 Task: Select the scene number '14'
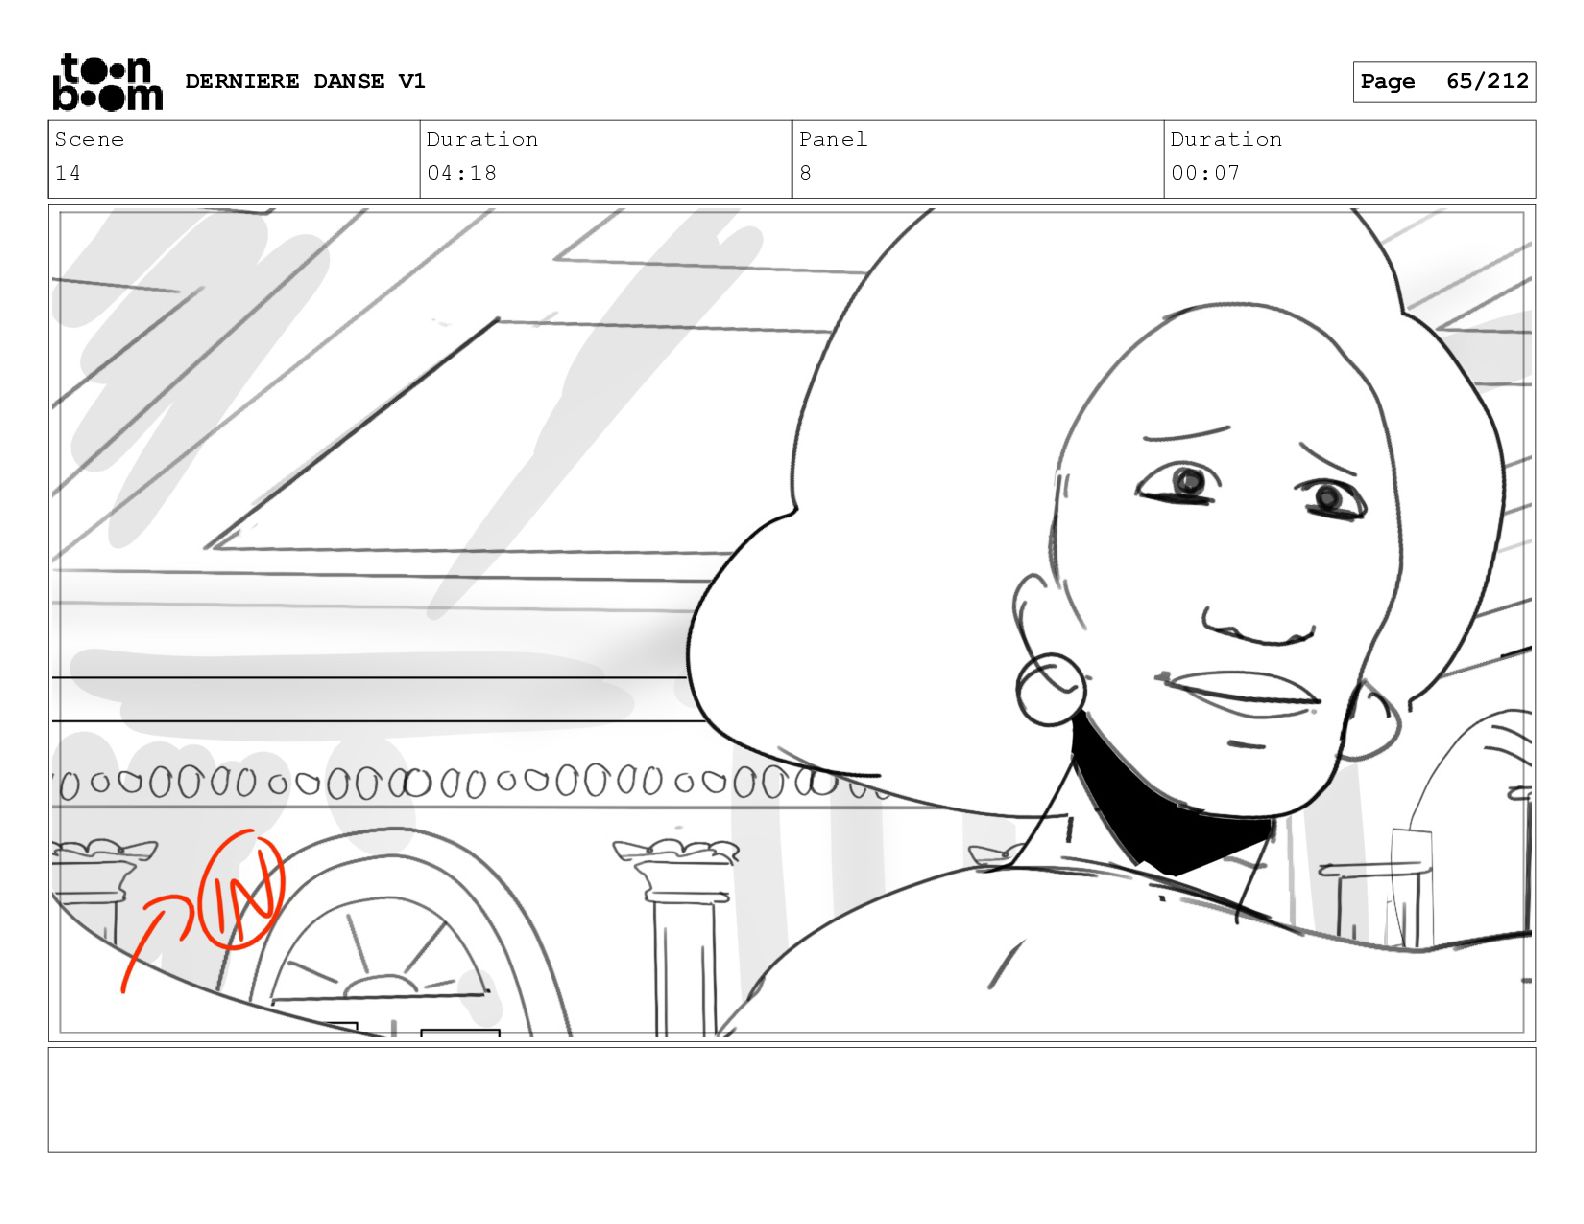(68, 173)
